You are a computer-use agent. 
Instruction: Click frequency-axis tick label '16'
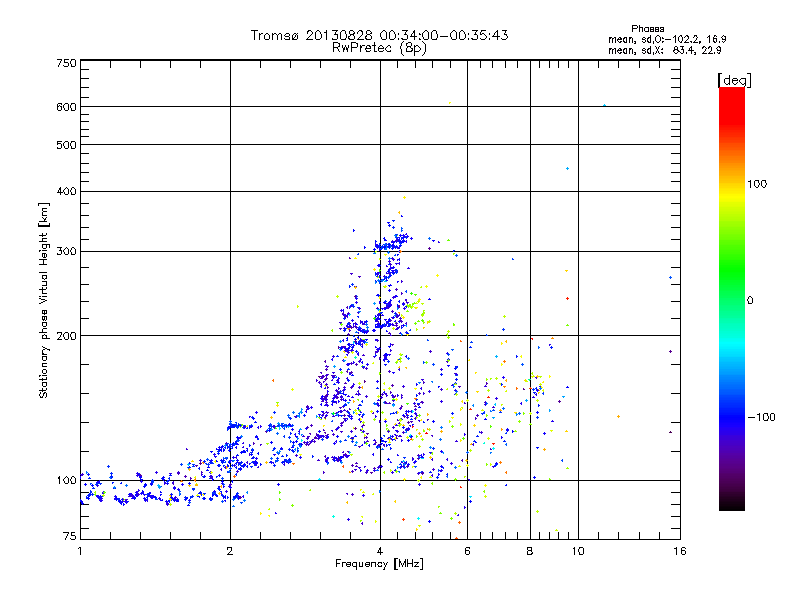point(680,551)
